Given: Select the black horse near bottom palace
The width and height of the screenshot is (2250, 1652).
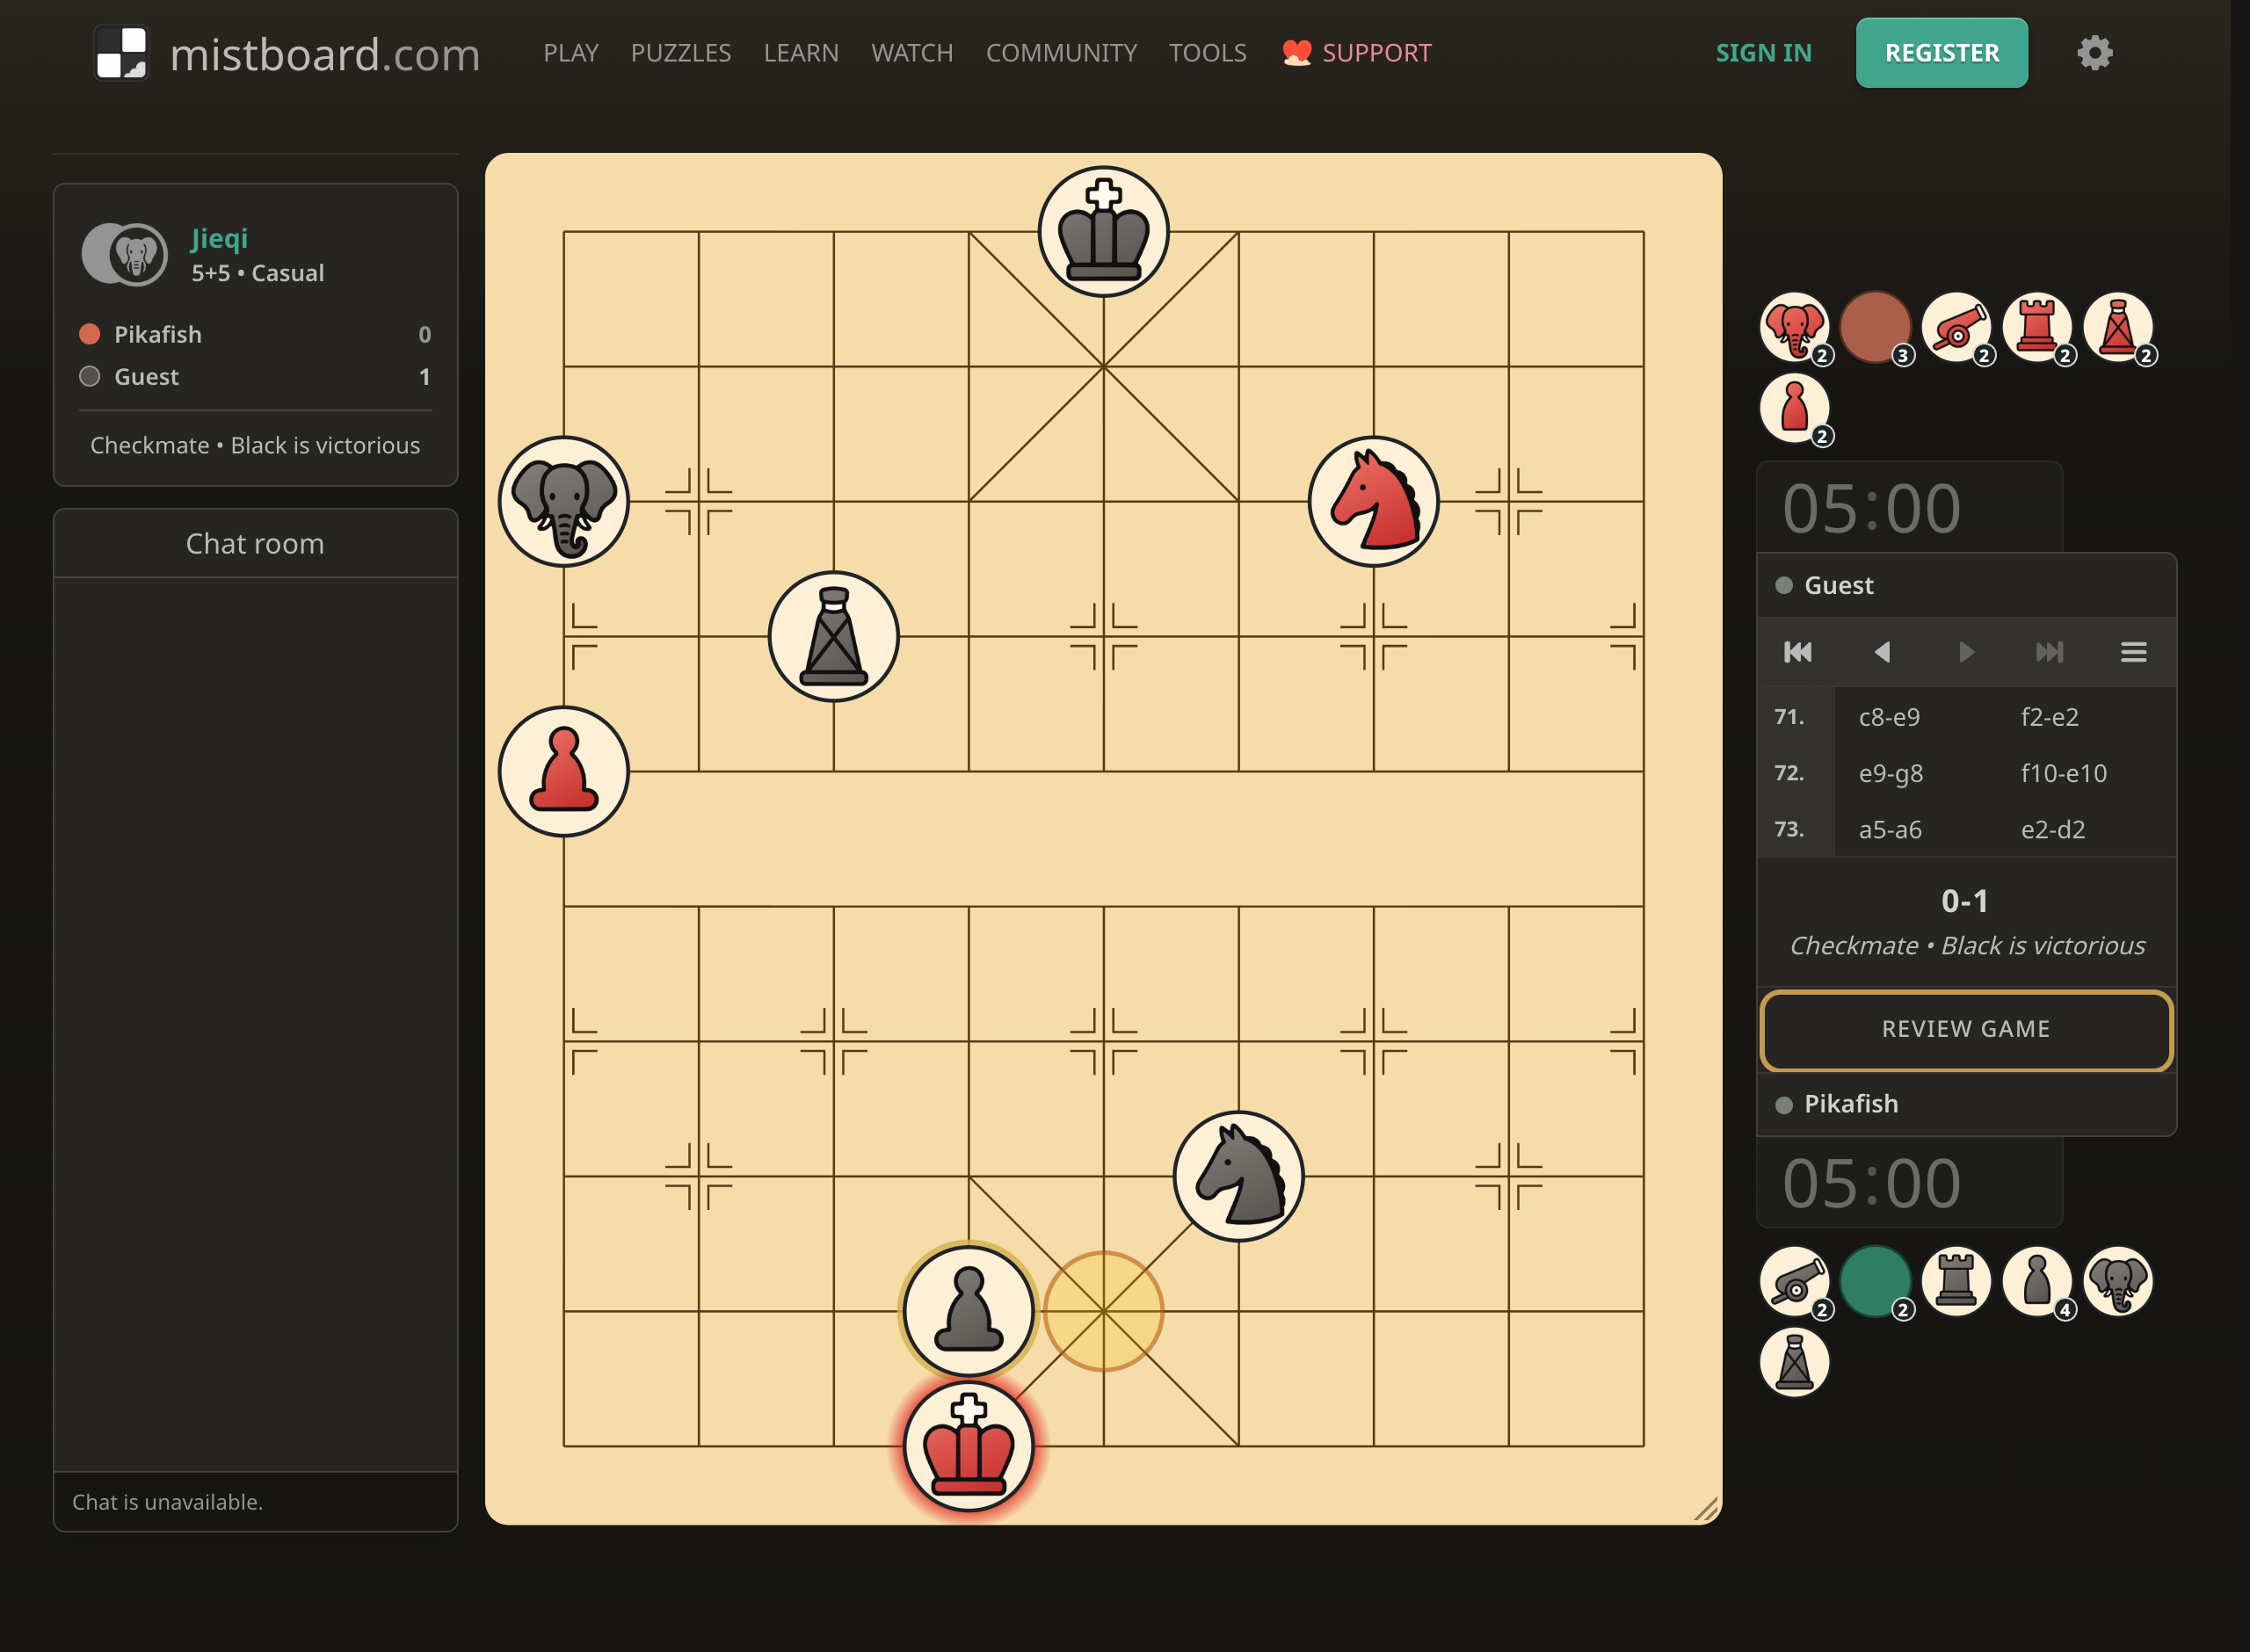Looking at the screenshot, I should (x=1238, y=1176).
